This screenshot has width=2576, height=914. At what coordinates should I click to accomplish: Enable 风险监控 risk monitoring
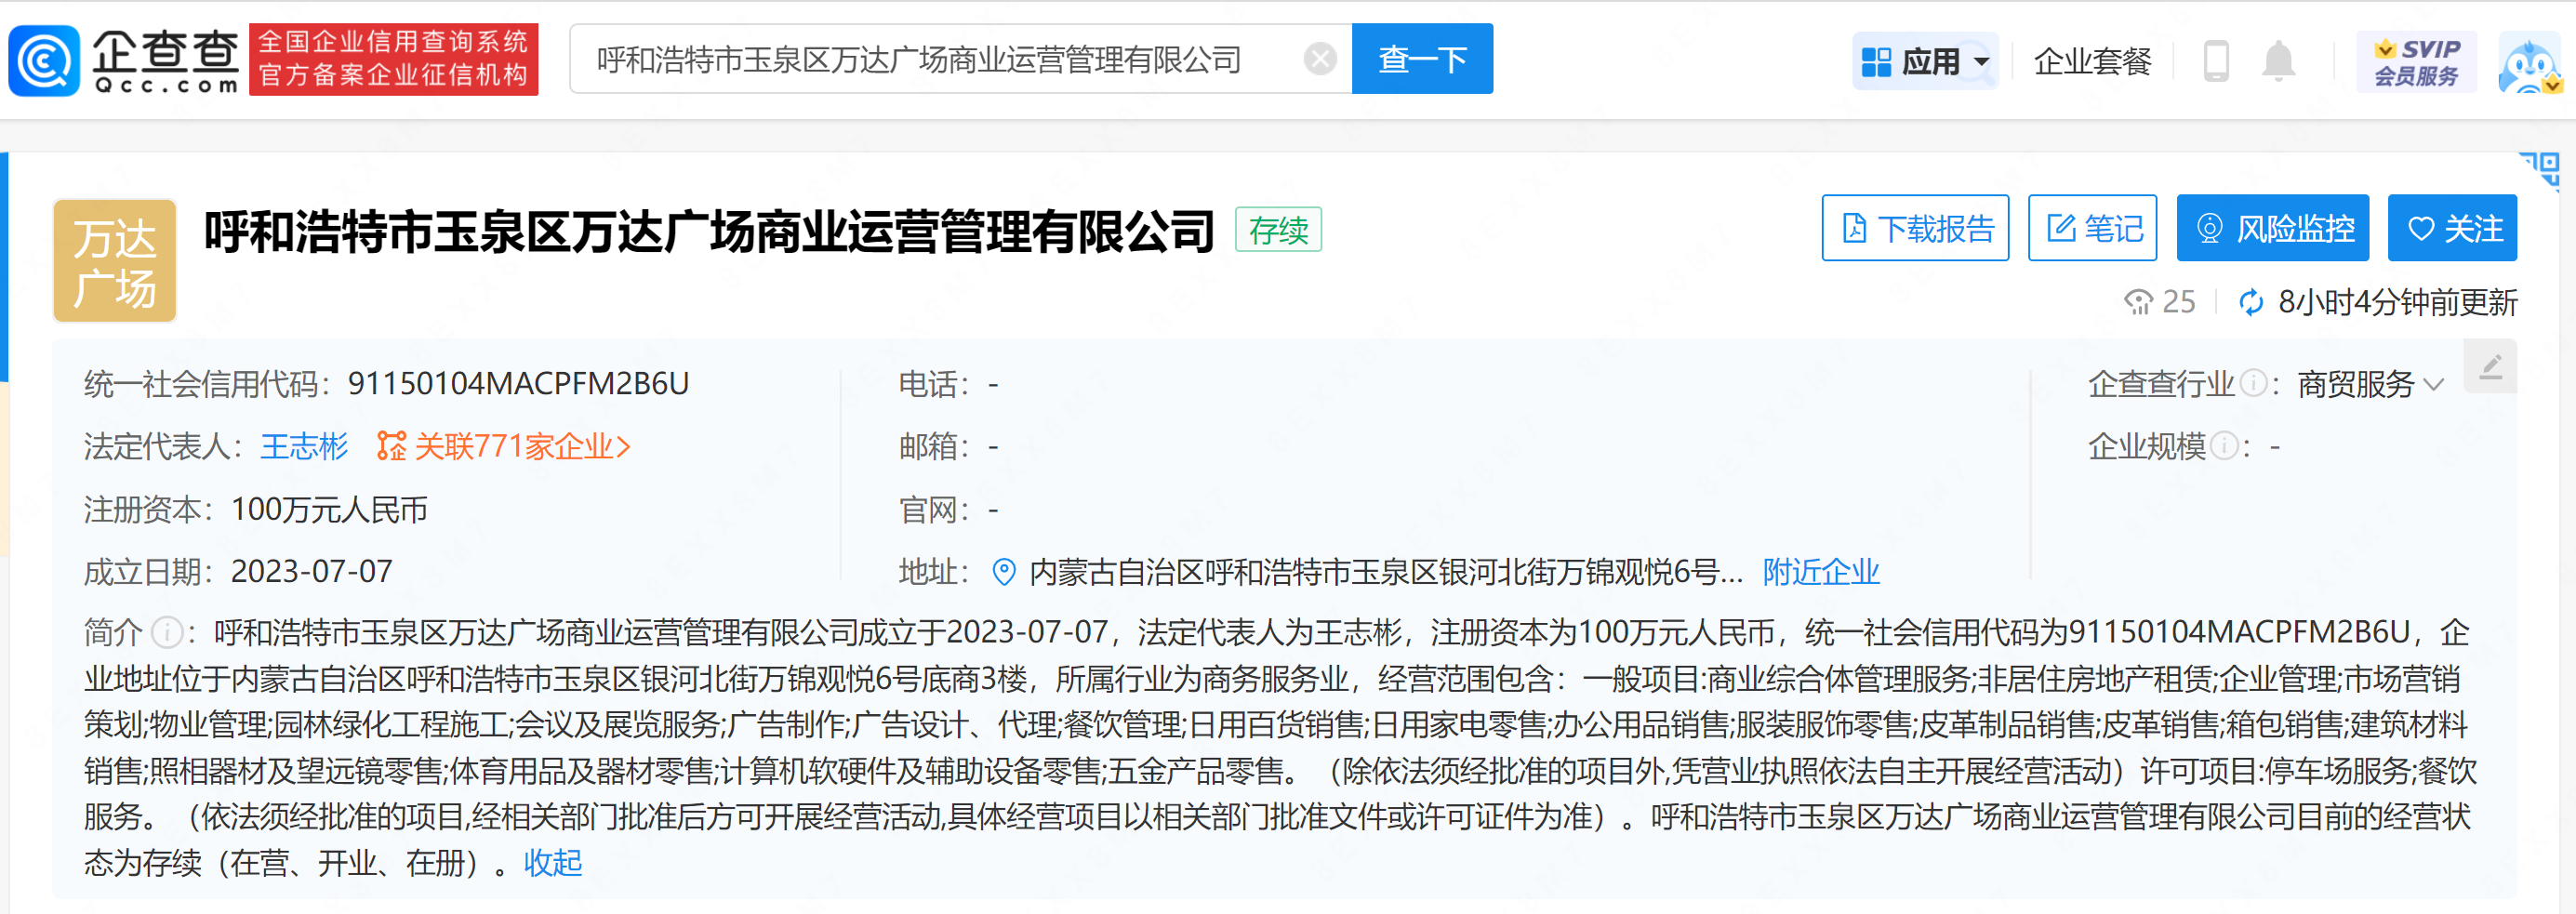click(2273, 228)
